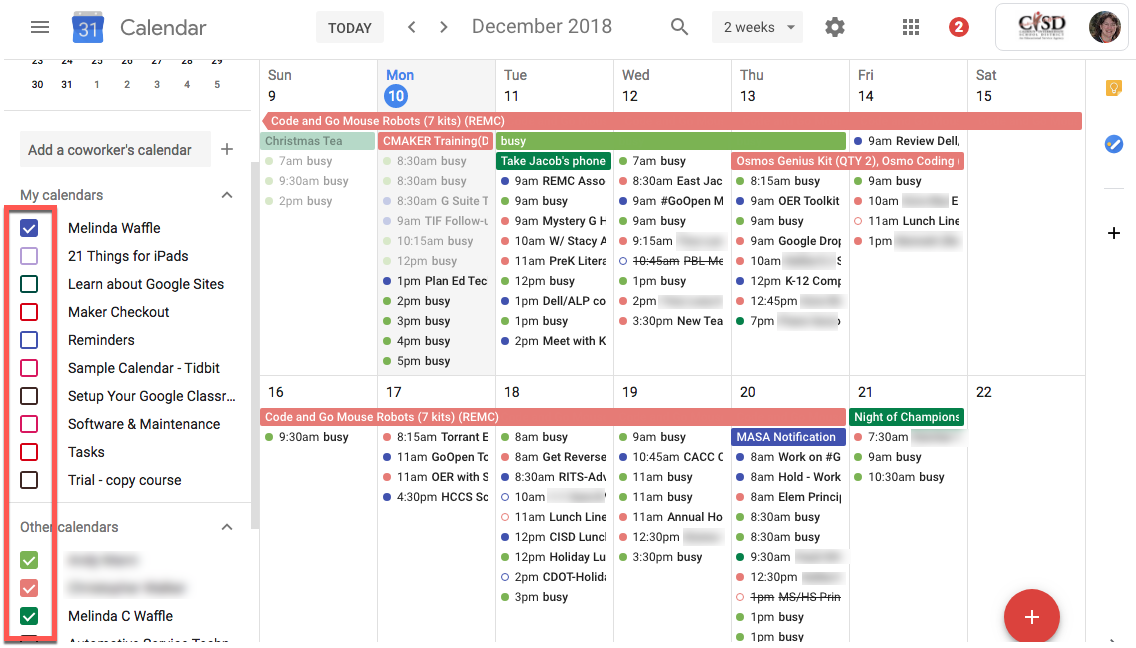This screenshot has width=1136, height=648.
Task: Open Tasks in the side panel
Action: pyautogui.click(x=1113, y=144)
